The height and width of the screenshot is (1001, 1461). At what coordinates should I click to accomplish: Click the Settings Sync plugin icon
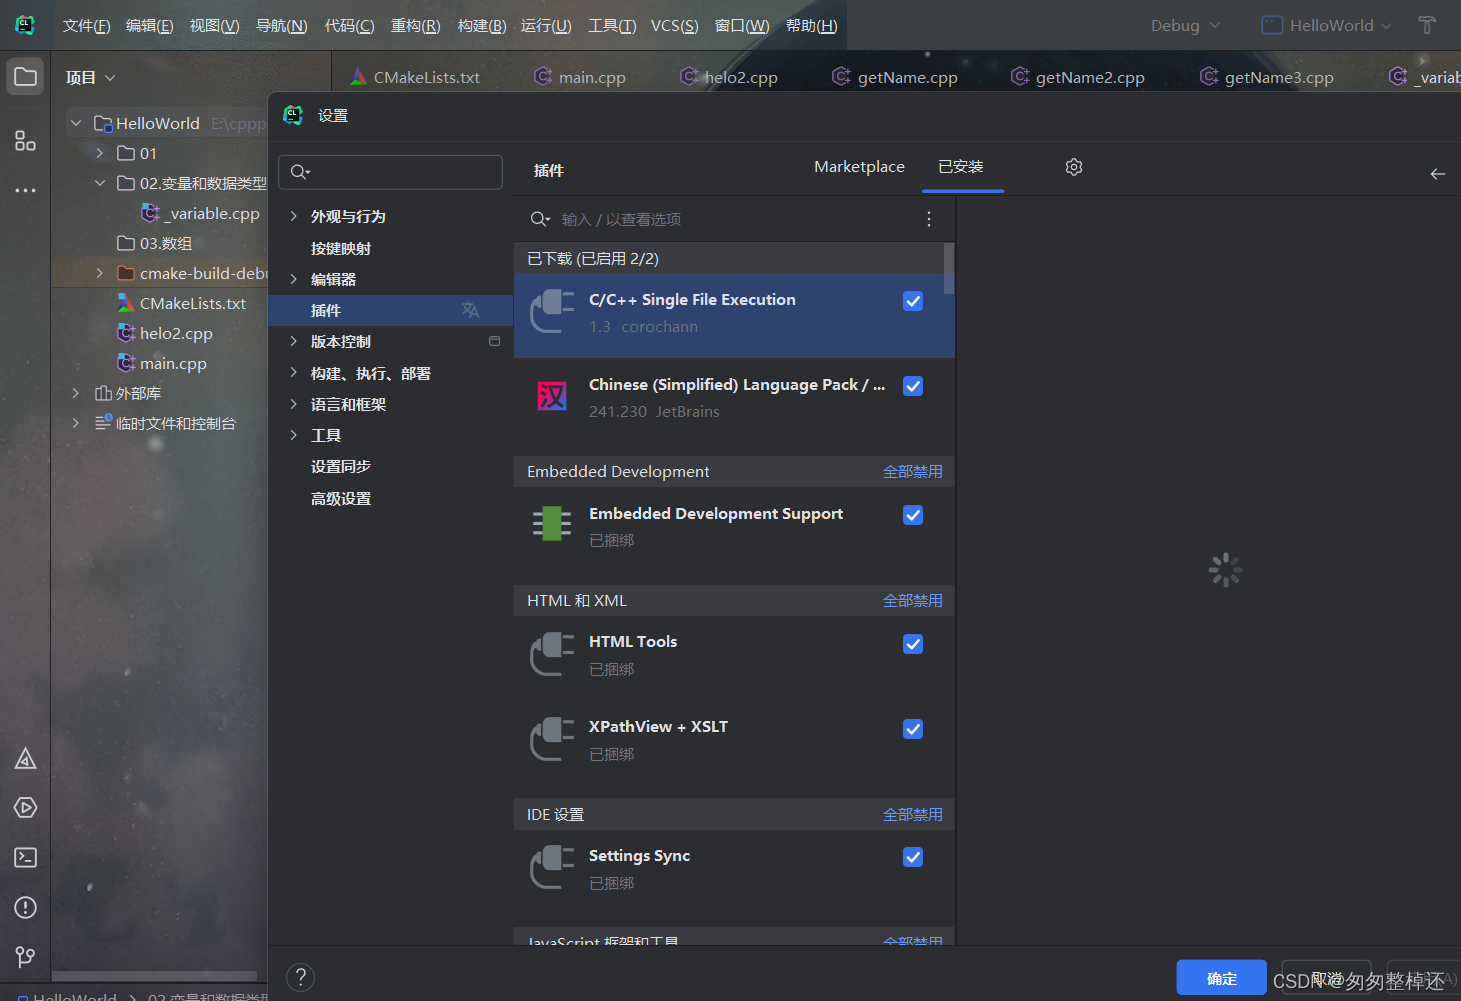(552, 867)
